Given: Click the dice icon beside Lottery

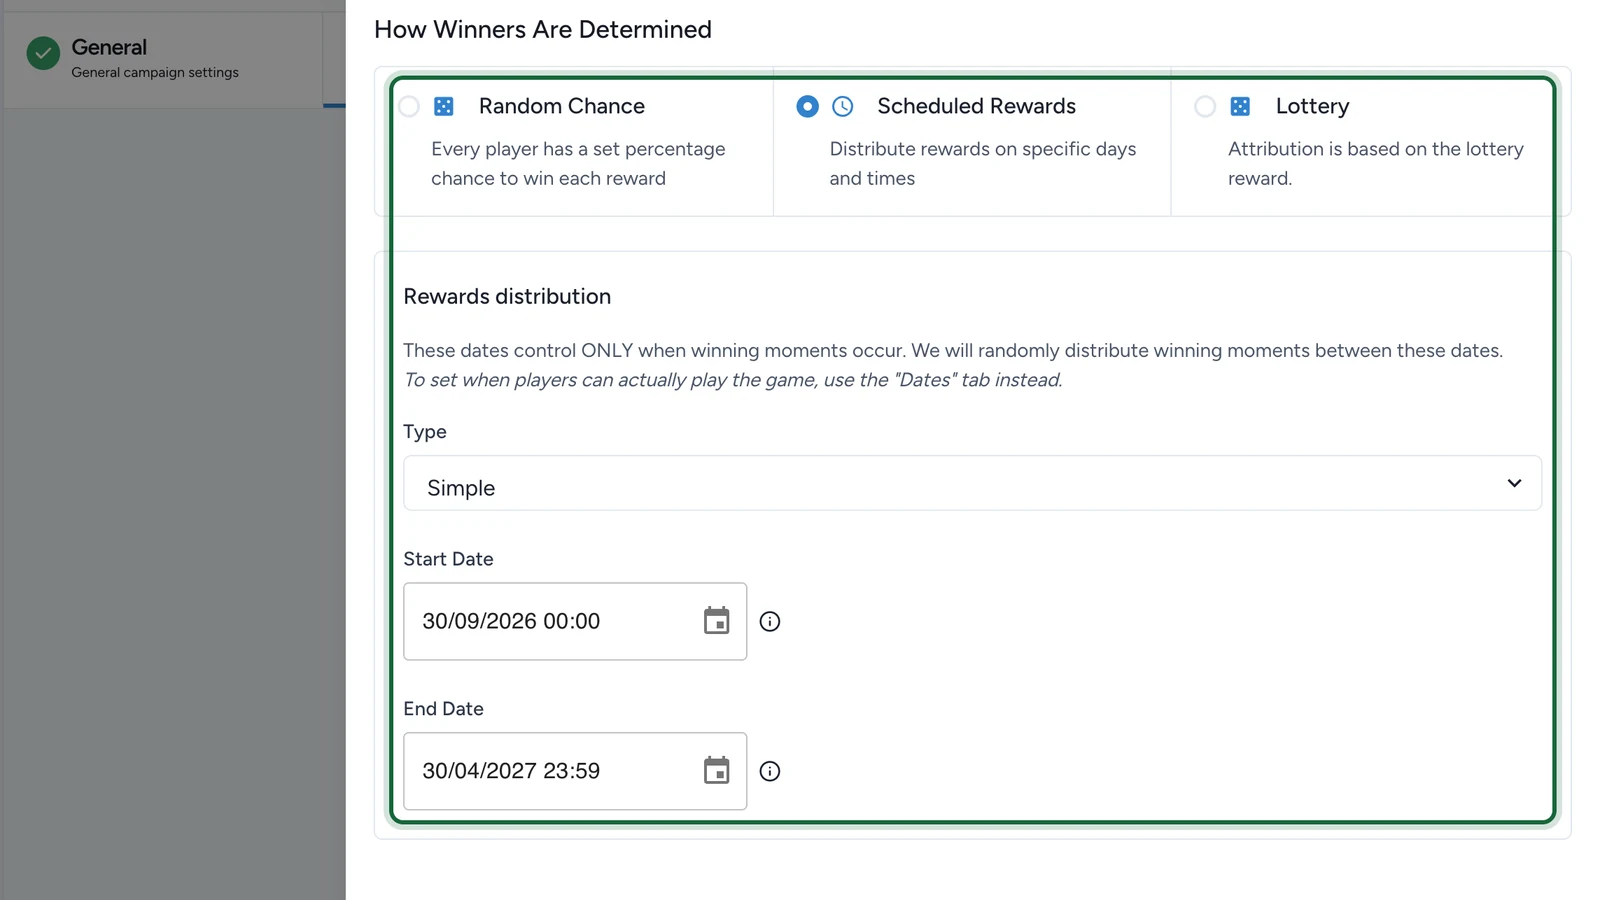Looking at the screenshot, I should (1240, 106).
